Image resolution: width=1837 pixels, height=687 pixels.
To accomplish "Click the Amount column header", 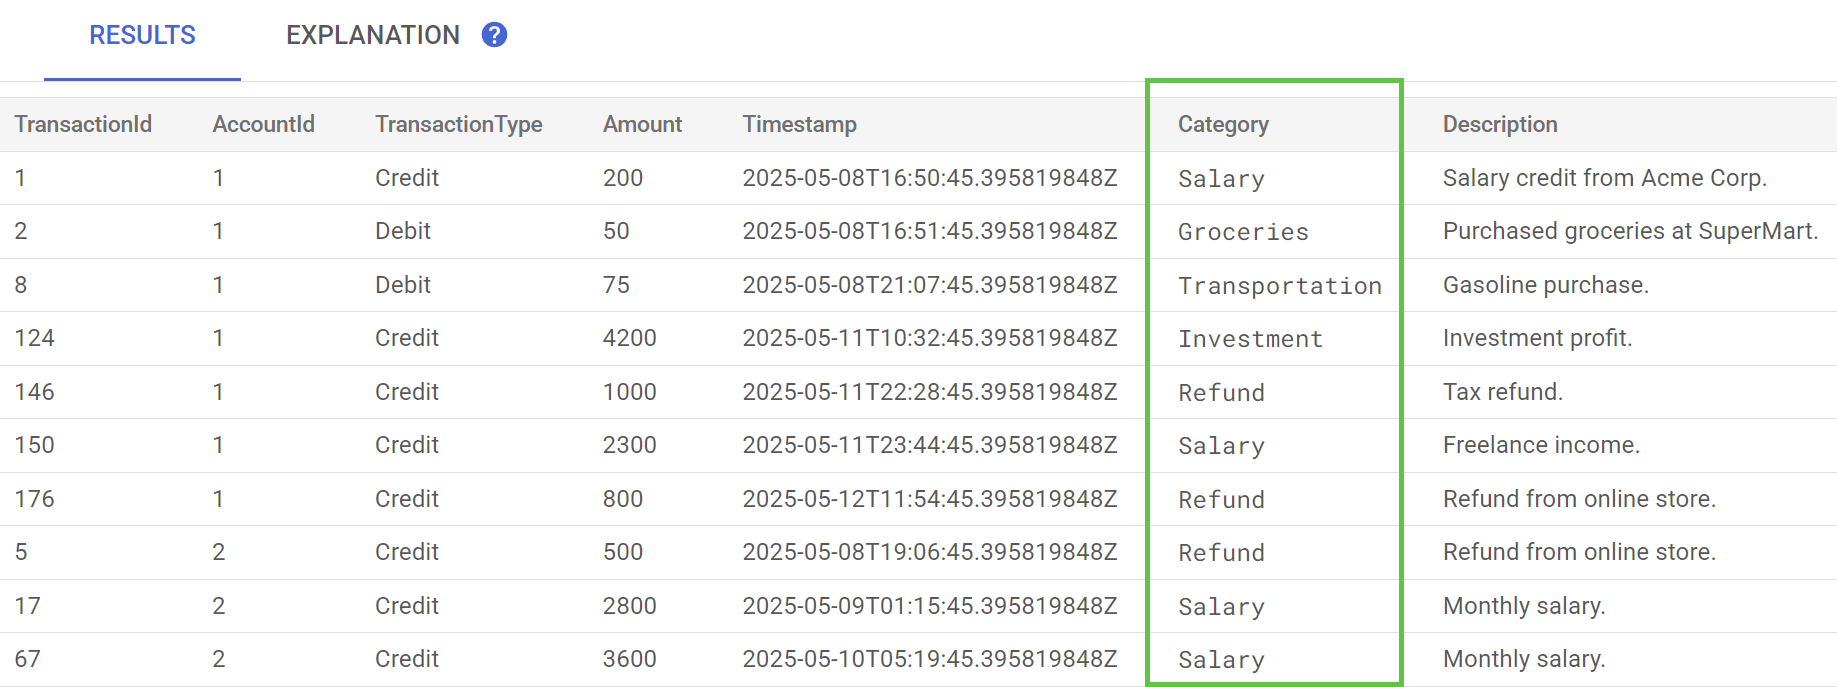I will [x=642, y=124].
